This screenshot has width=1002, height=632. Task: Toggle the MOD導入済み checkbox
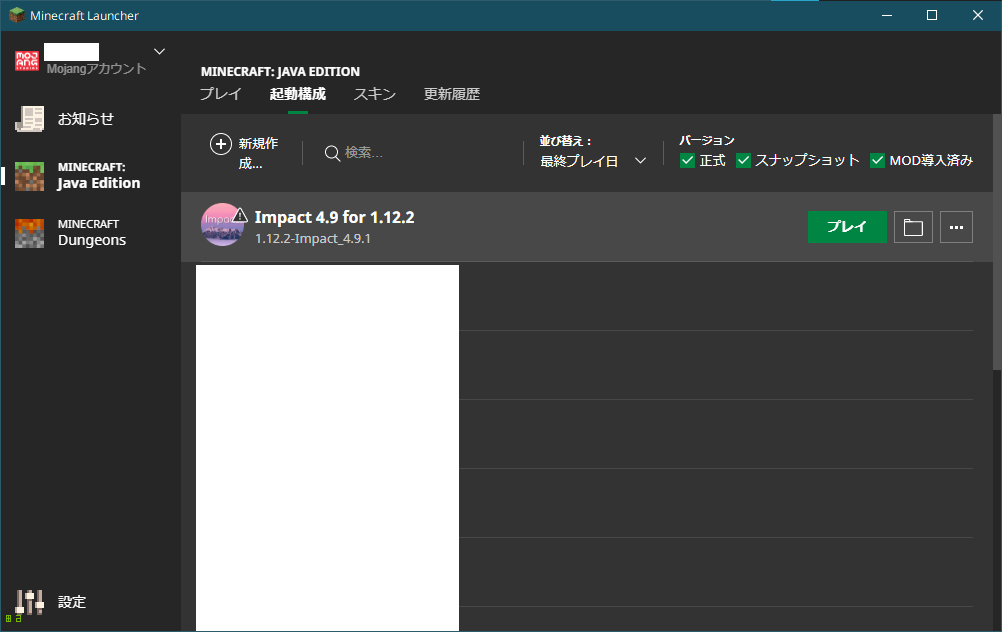pos(878,160)
